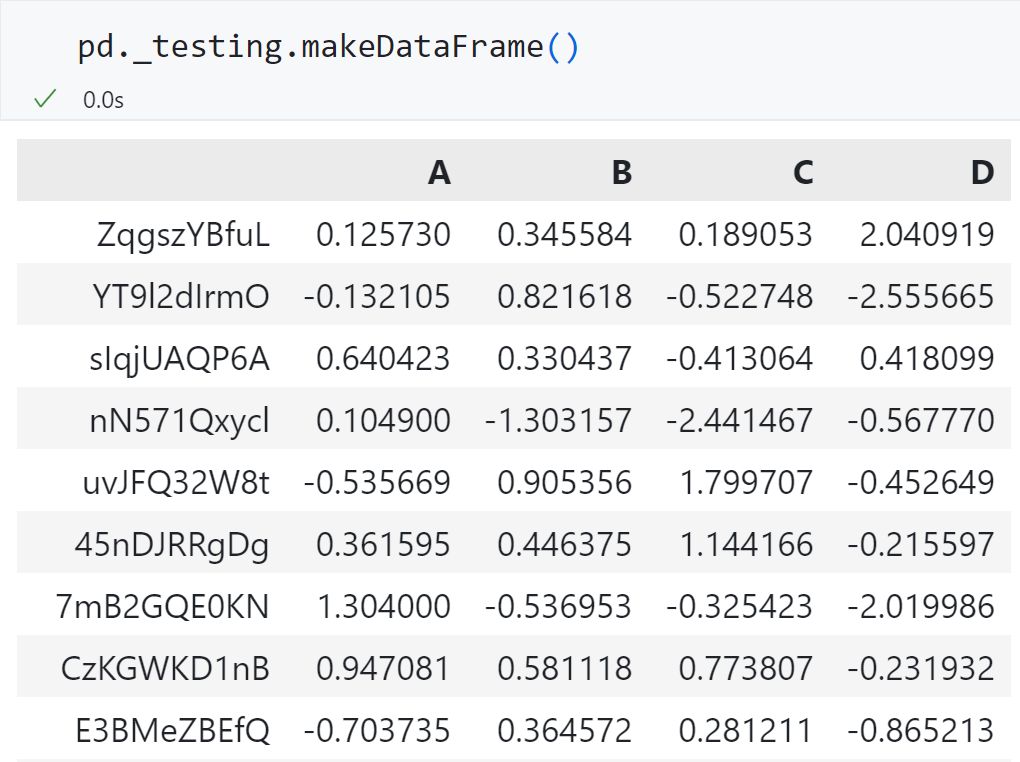
Task: Click cell value -0.413064
Action: pyautogui.click(x=740, y=359)
